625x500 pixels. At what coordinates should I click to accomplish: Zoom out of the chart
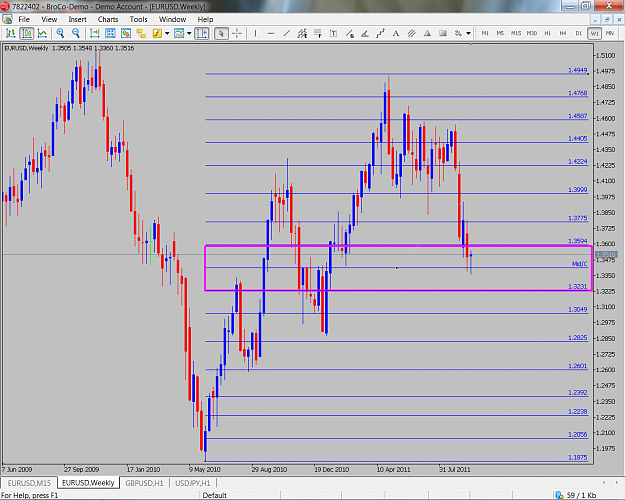(76, 33)
